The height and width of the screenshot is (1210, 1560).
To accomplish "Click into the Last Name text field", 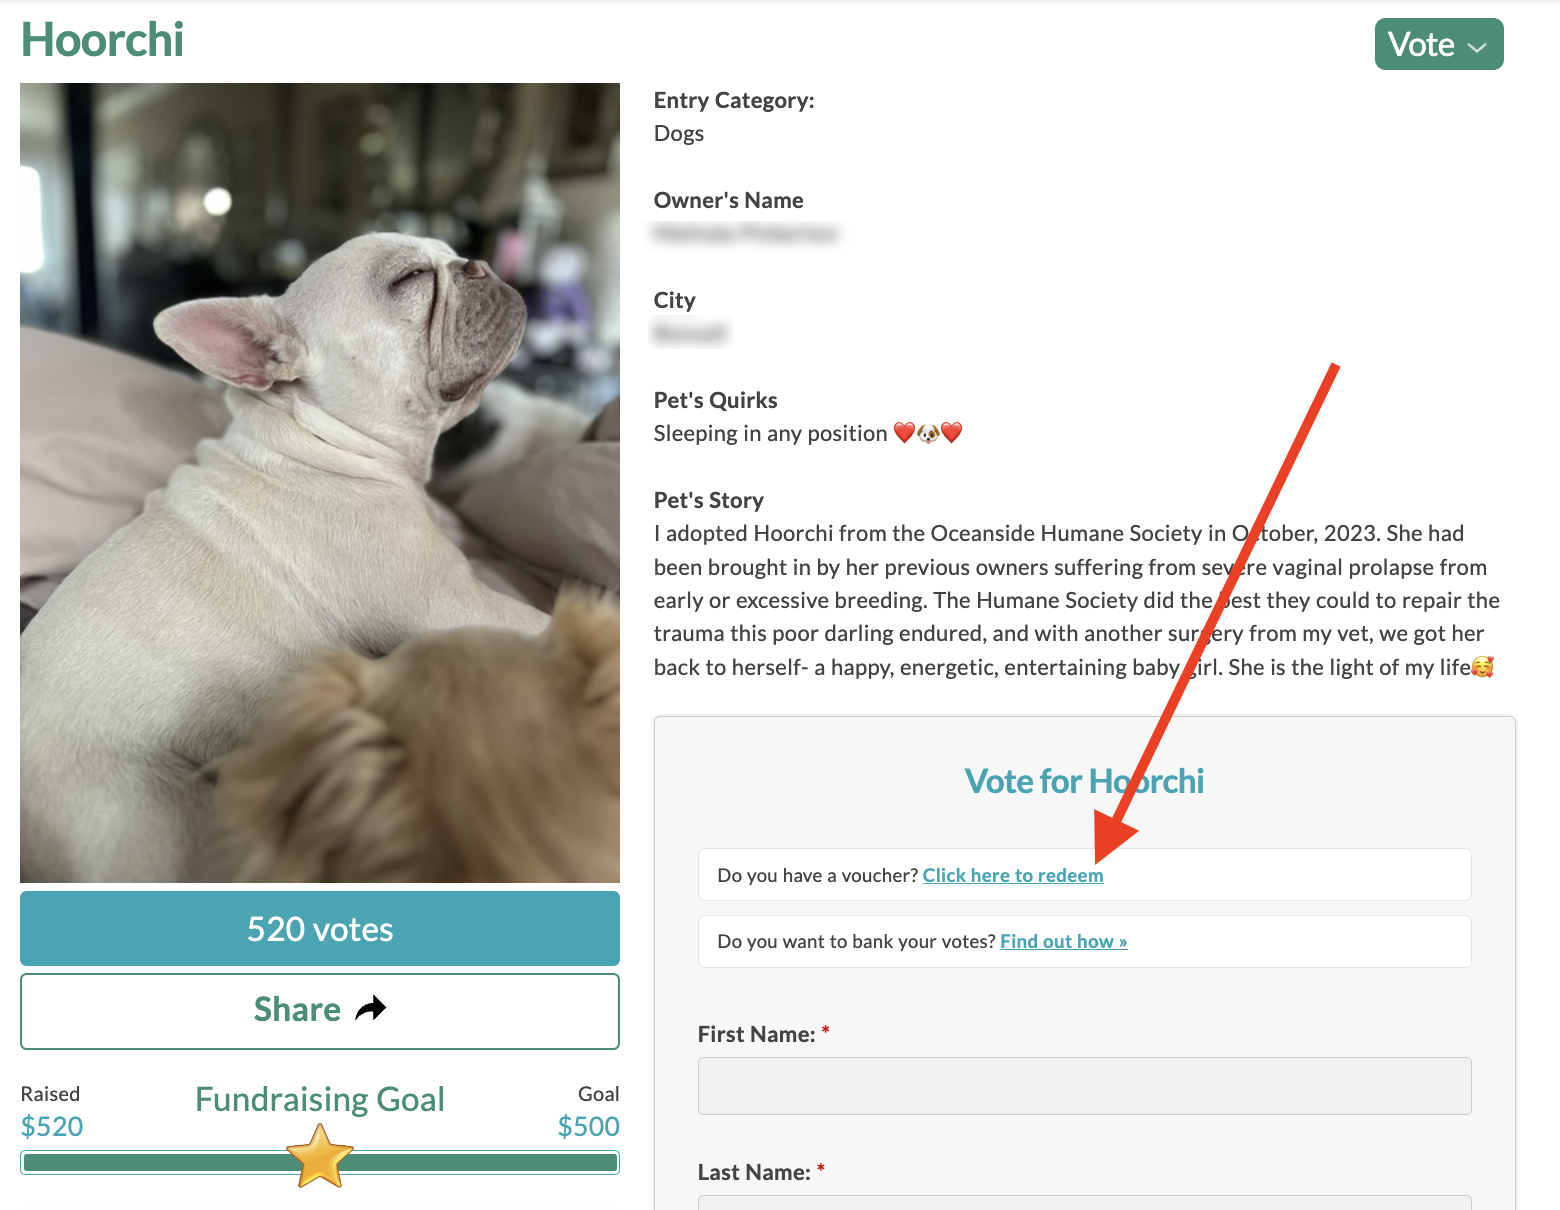I will [x=1084, y=1202].
